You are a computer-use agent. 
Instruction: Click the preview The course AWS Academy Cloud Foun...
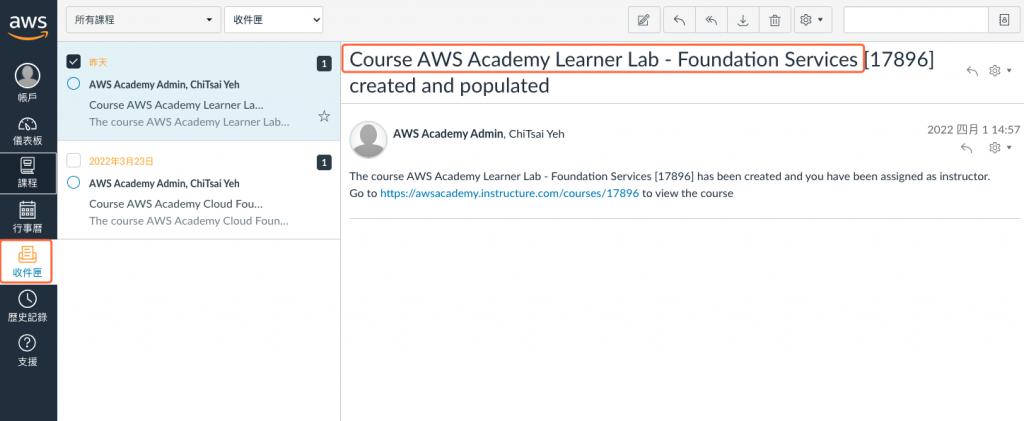pos(189,221)
